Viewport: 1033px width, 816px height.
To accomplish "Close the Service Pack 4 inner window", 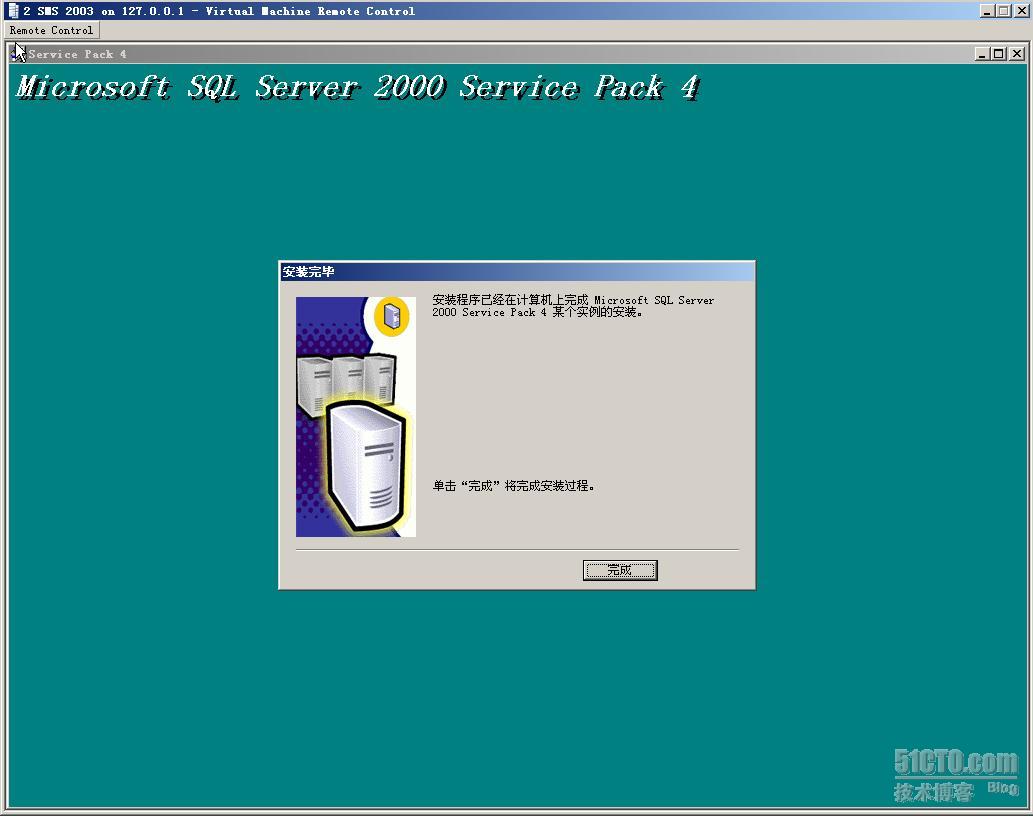I will [1017, 54].
